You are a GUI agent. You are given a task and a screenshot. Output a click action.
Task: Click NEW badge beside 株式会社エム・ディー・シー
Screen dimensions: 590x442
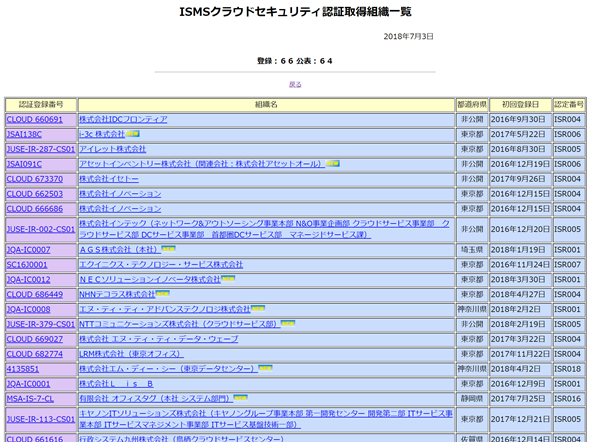266,368
